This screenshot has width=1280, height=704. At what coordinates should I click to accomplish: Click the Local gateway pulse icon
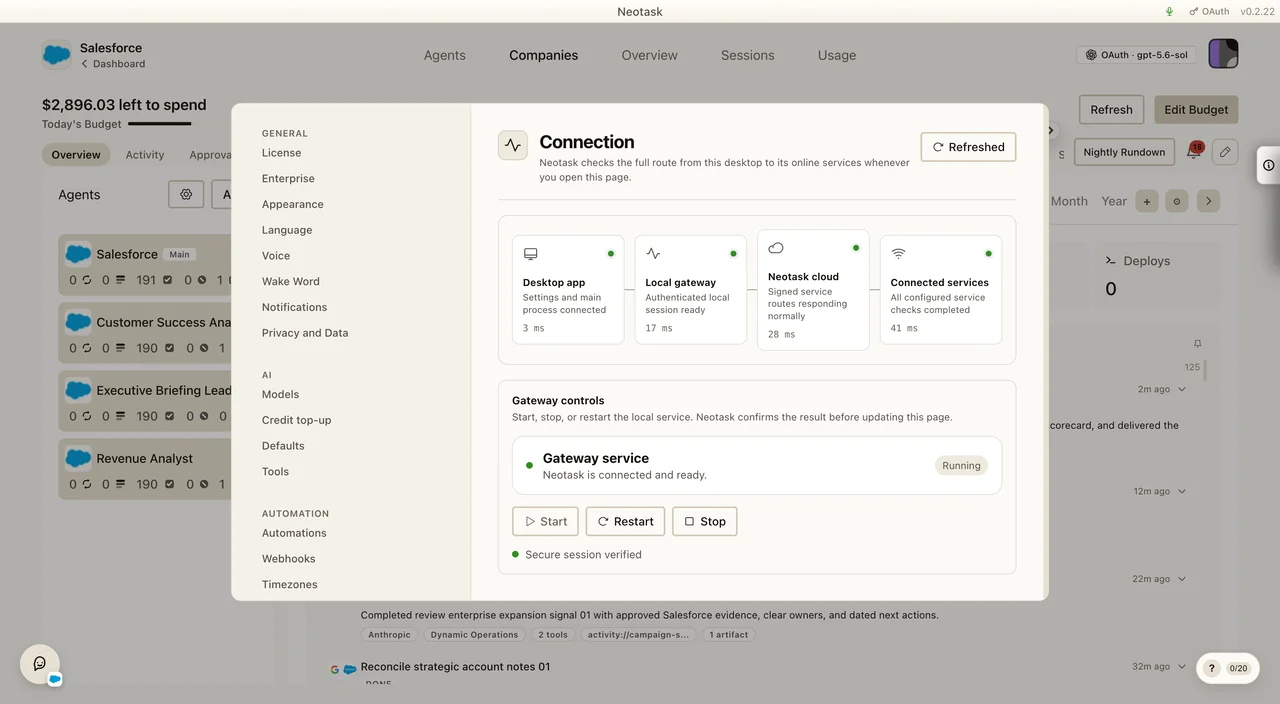click(653, 254)
